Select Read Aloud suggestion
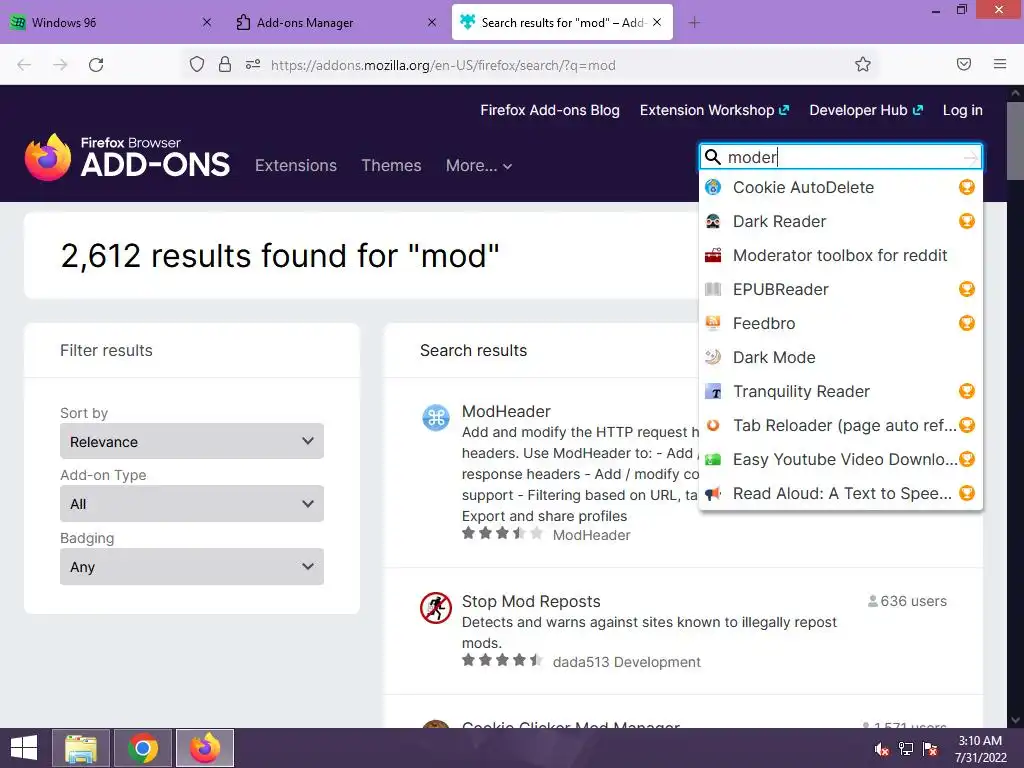 (x=840, y=493)
